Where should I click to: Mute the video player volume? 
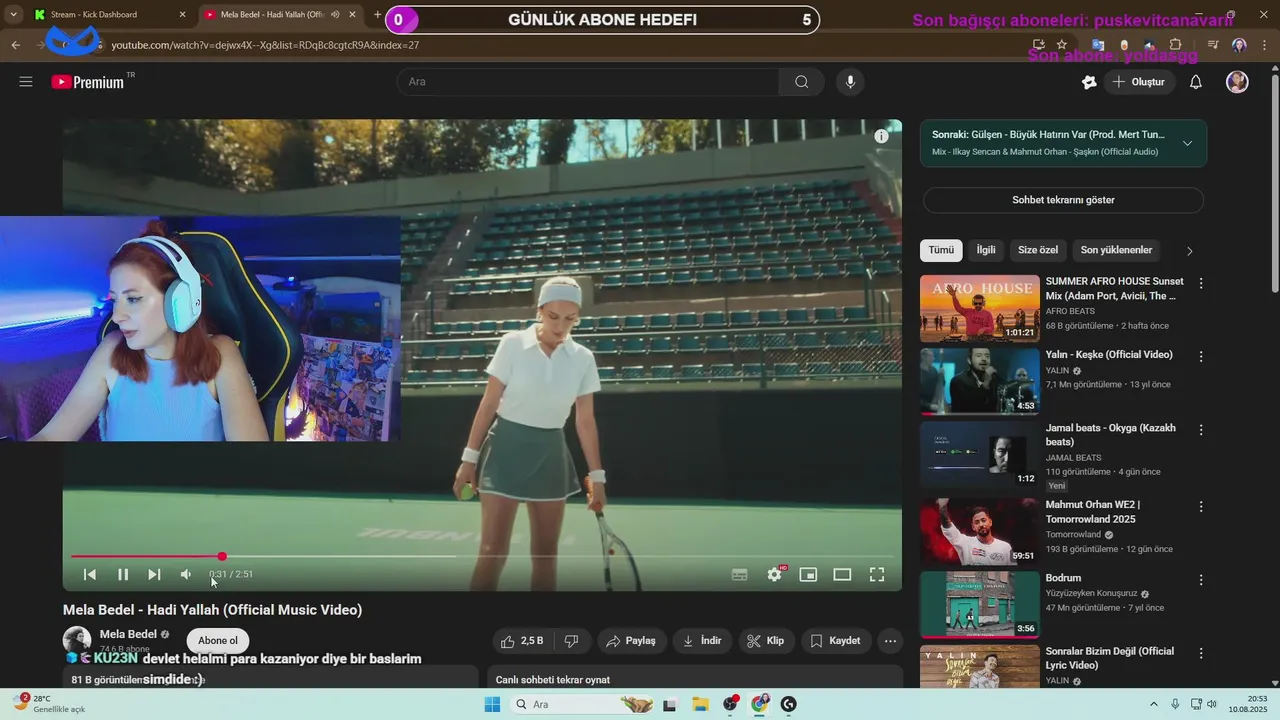[186, 574]
